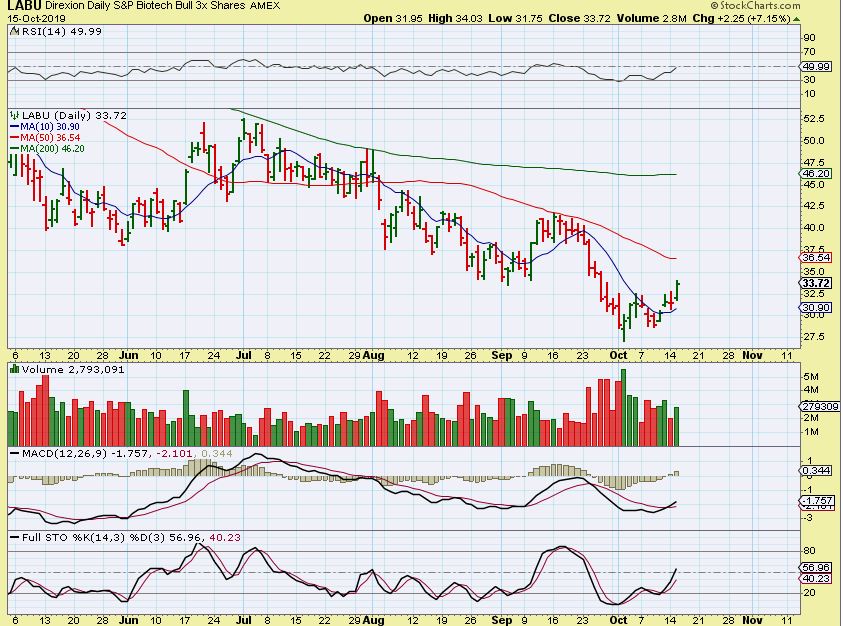Click the 46.20 price tag on axis
The height and width of the screenshot is (626, 843).
tap(816, 174)
